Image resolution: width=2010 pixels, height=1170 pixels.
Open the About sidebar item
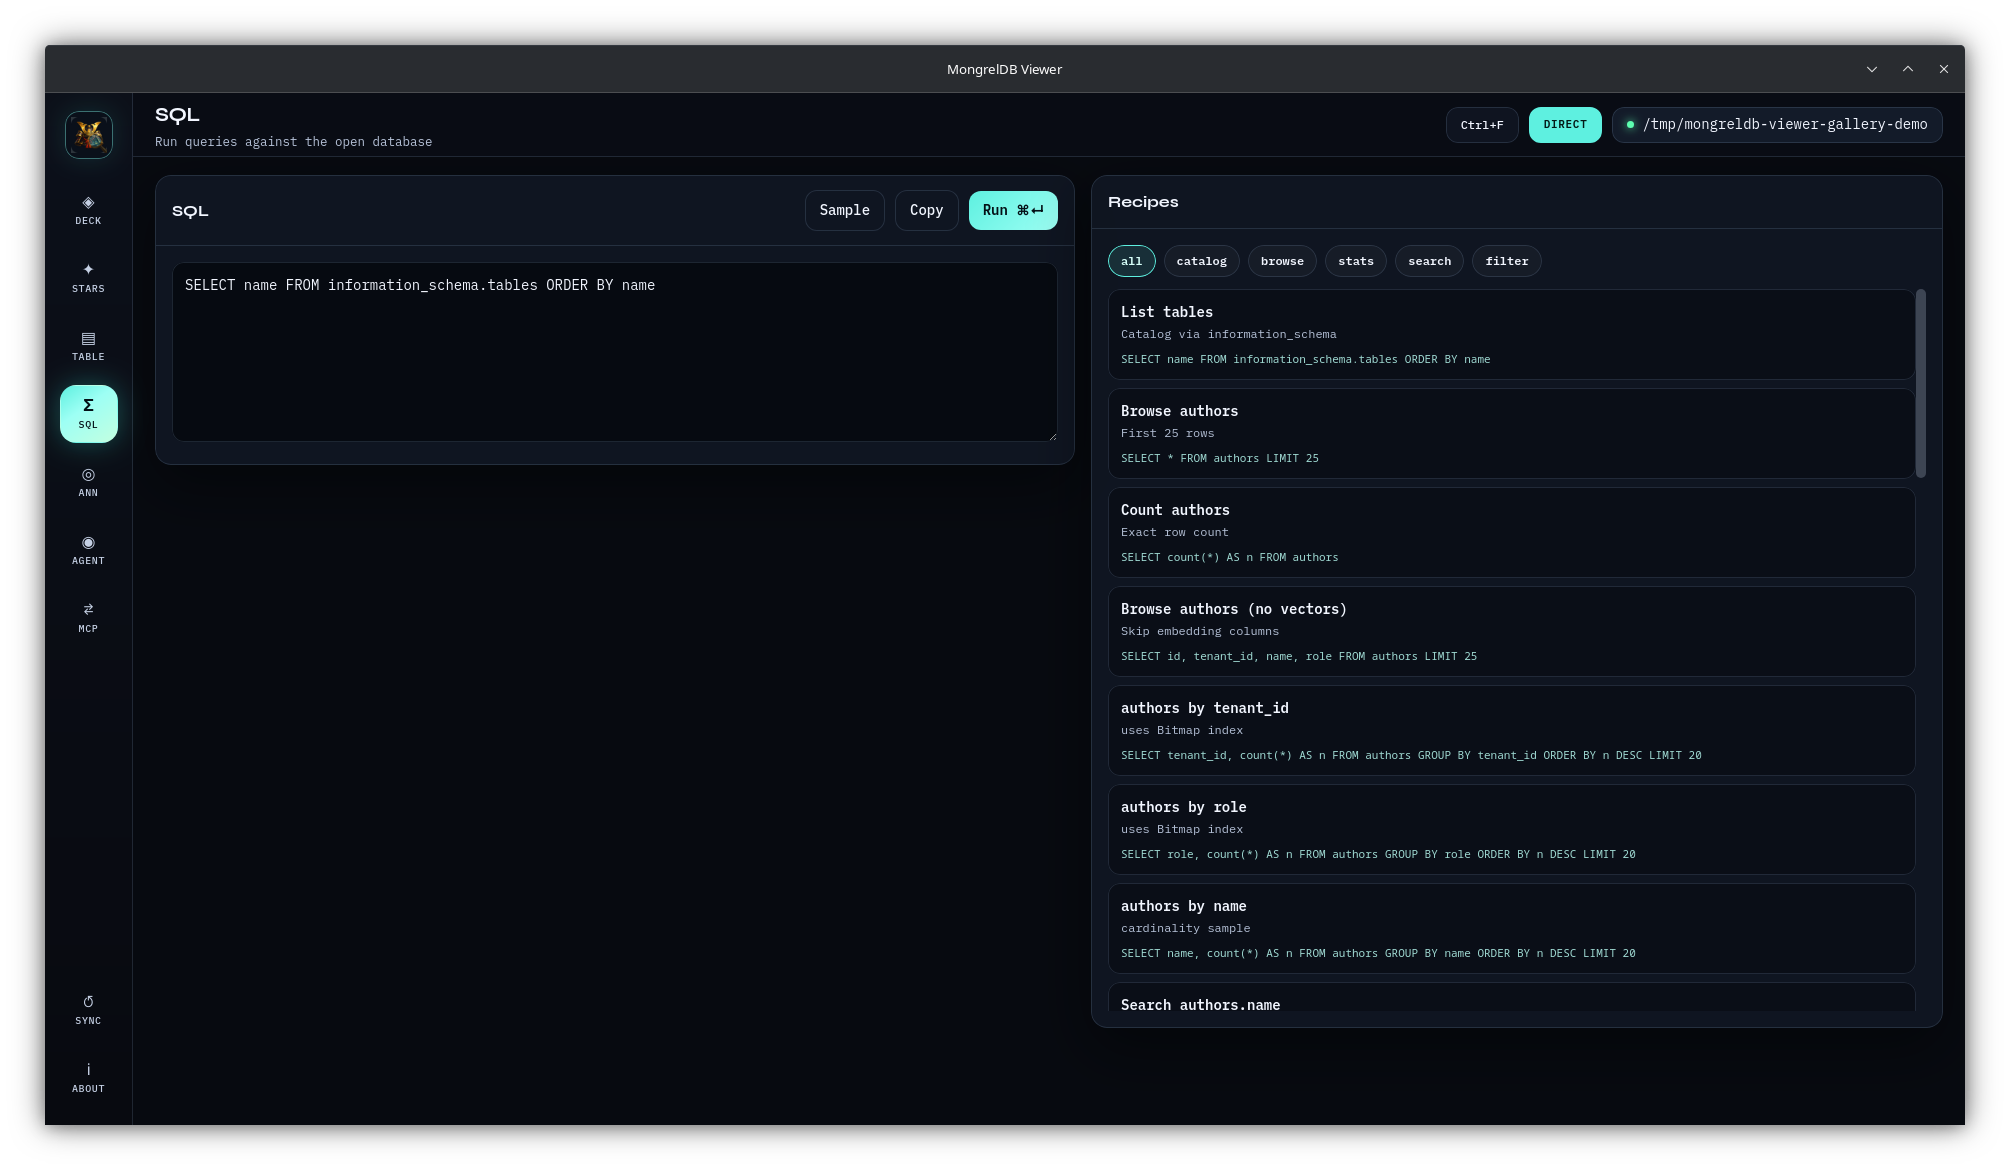tap(88, 1078)
